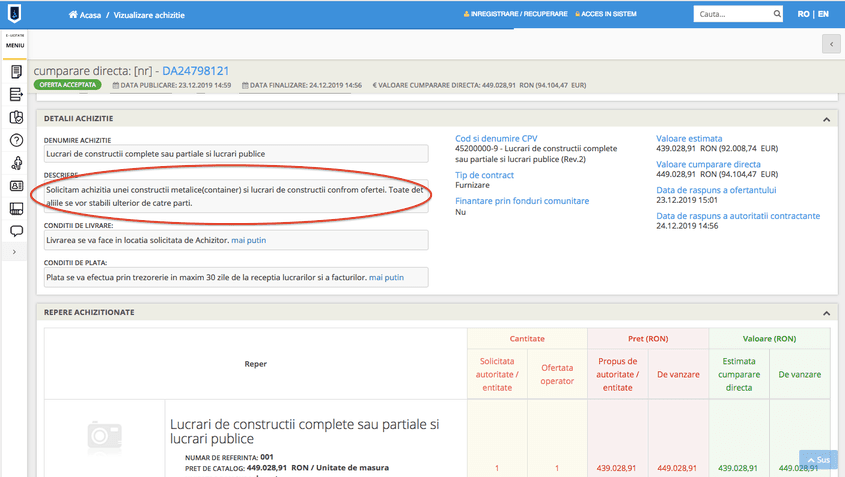Click the back arrow button at right
Screen dimensions: 845x477
(830, 44)
